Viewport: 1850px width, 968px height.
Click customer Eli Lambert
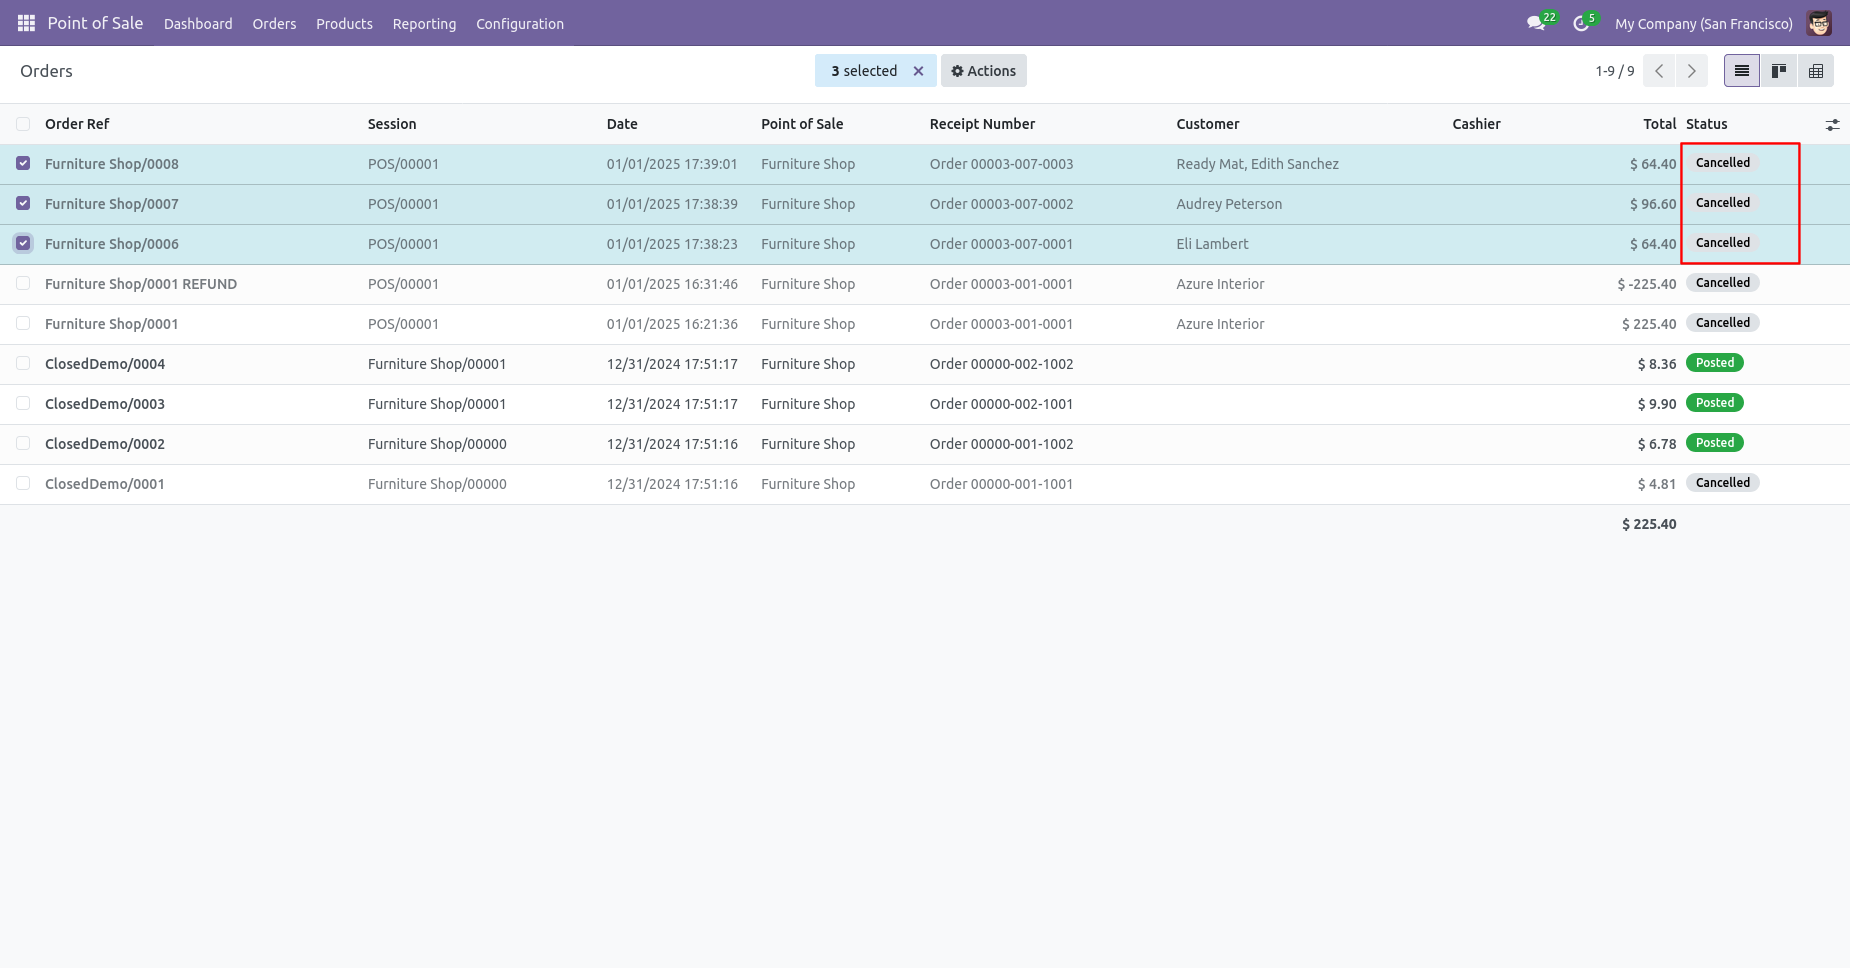coord(1212,244)
